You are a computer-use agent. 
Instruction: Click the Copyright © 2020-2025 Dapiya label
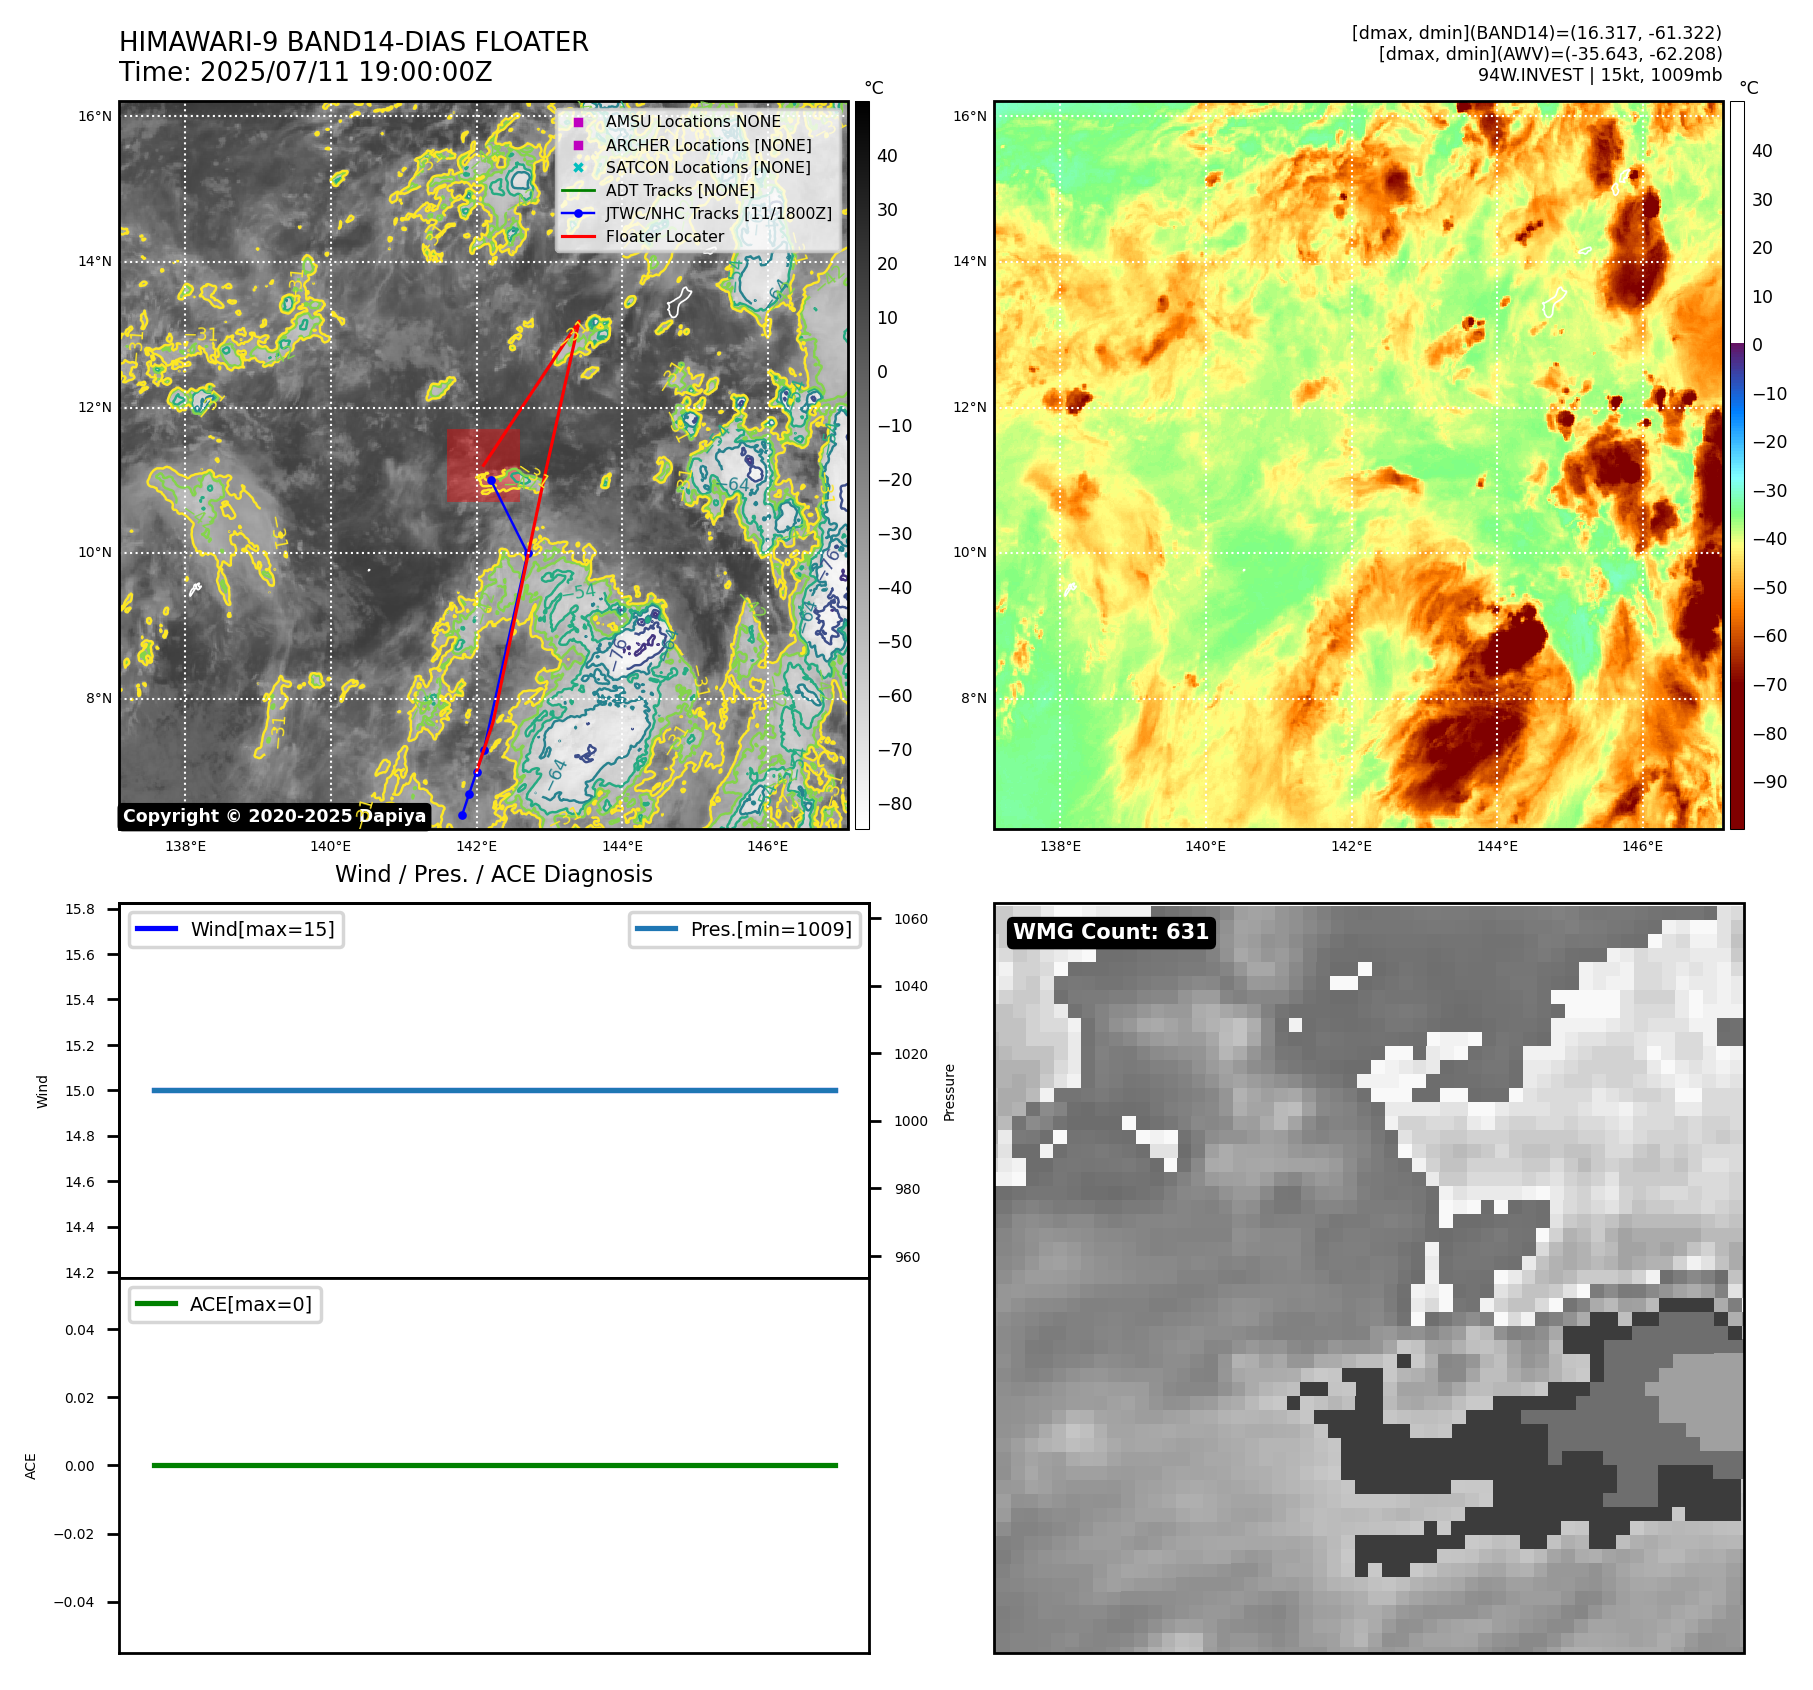tap(274, 816)
